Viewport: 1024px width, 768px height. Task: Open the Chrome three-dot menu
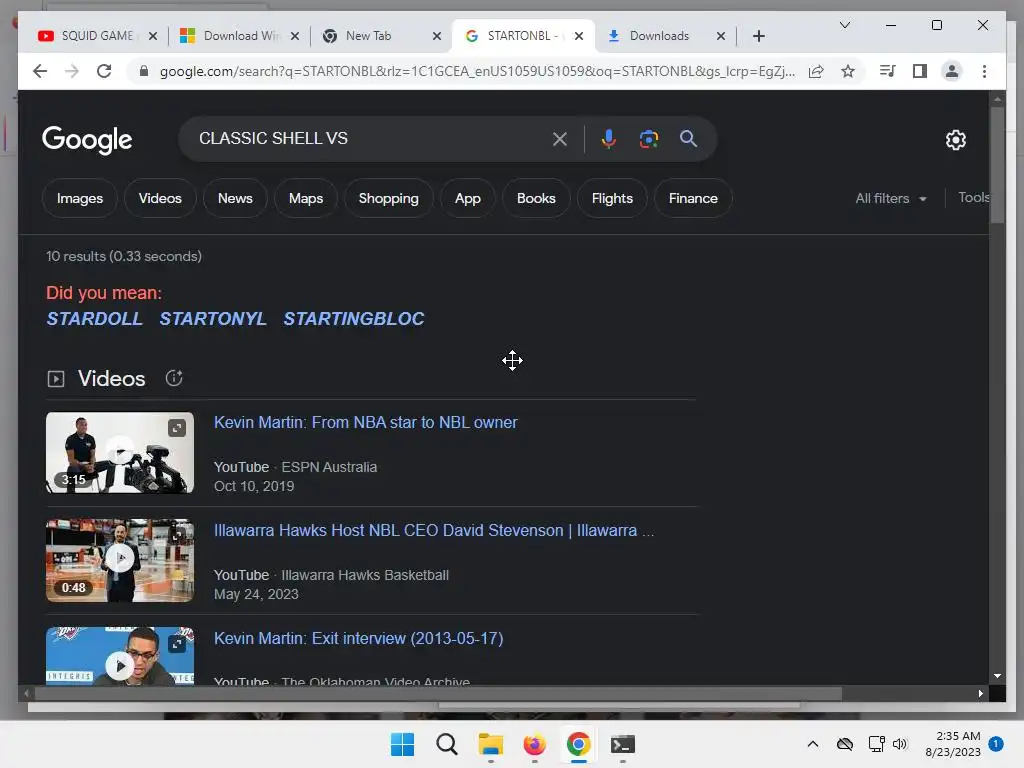984,71
